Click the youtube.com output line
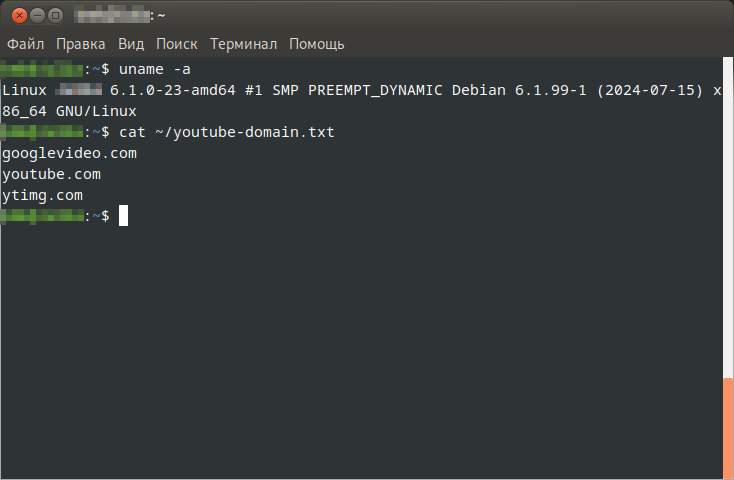Viewport: 734px width, 480px height. point(52,174)
